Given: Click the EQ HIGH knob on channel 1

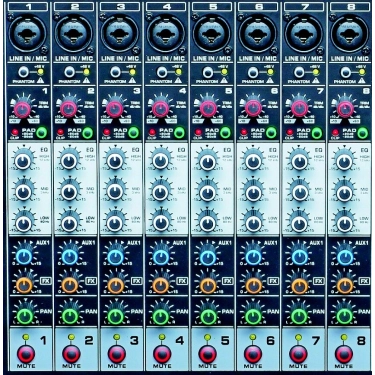Looking at the screenshot, I should pyautogui.click(x=23, y=162).
